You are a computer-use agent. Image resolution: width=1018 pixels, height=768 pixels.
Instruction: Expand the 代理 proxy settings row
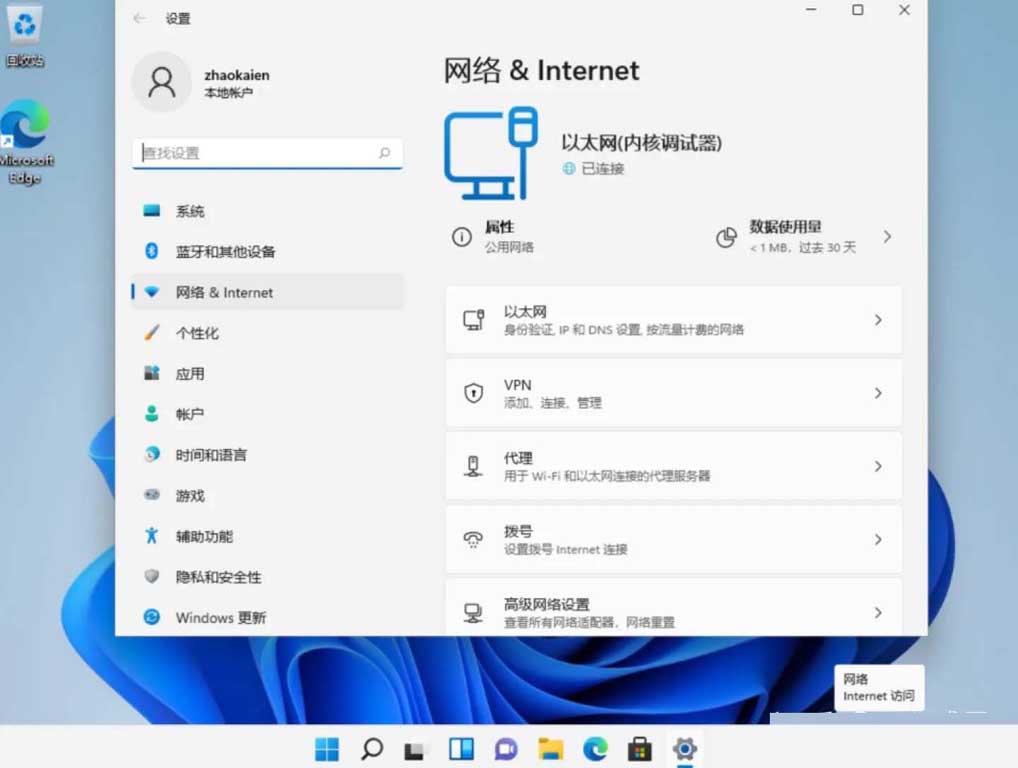point(674,466)
